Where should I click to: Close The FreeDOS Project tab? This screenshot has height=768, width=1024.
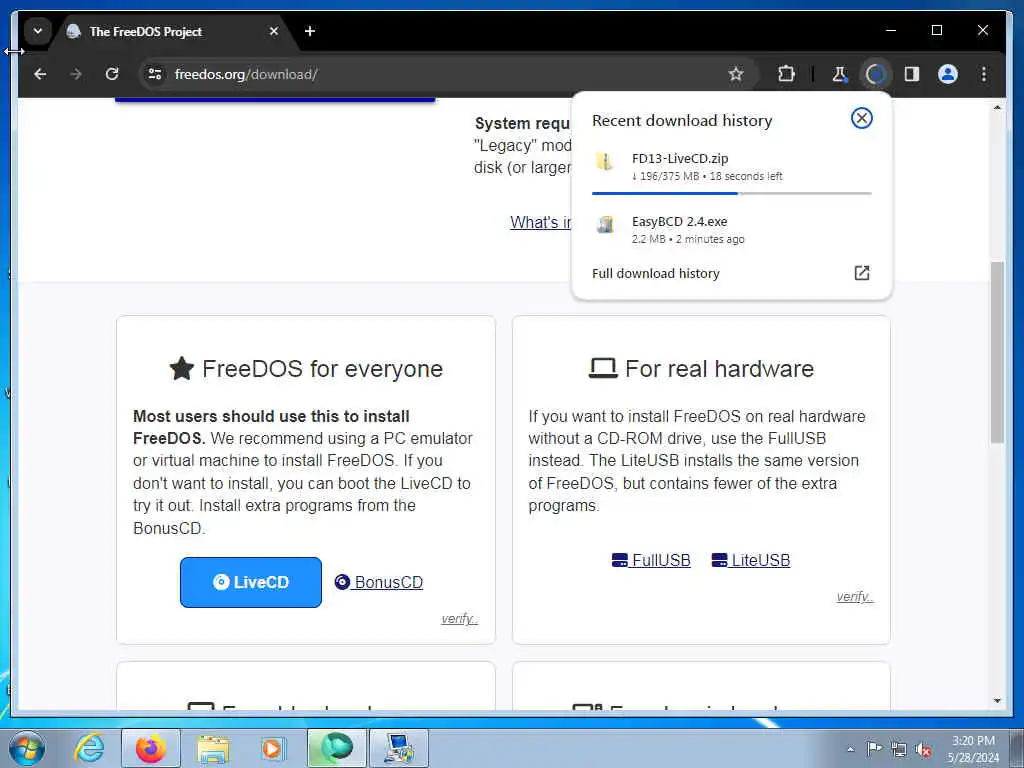click(x=274, y=31)
